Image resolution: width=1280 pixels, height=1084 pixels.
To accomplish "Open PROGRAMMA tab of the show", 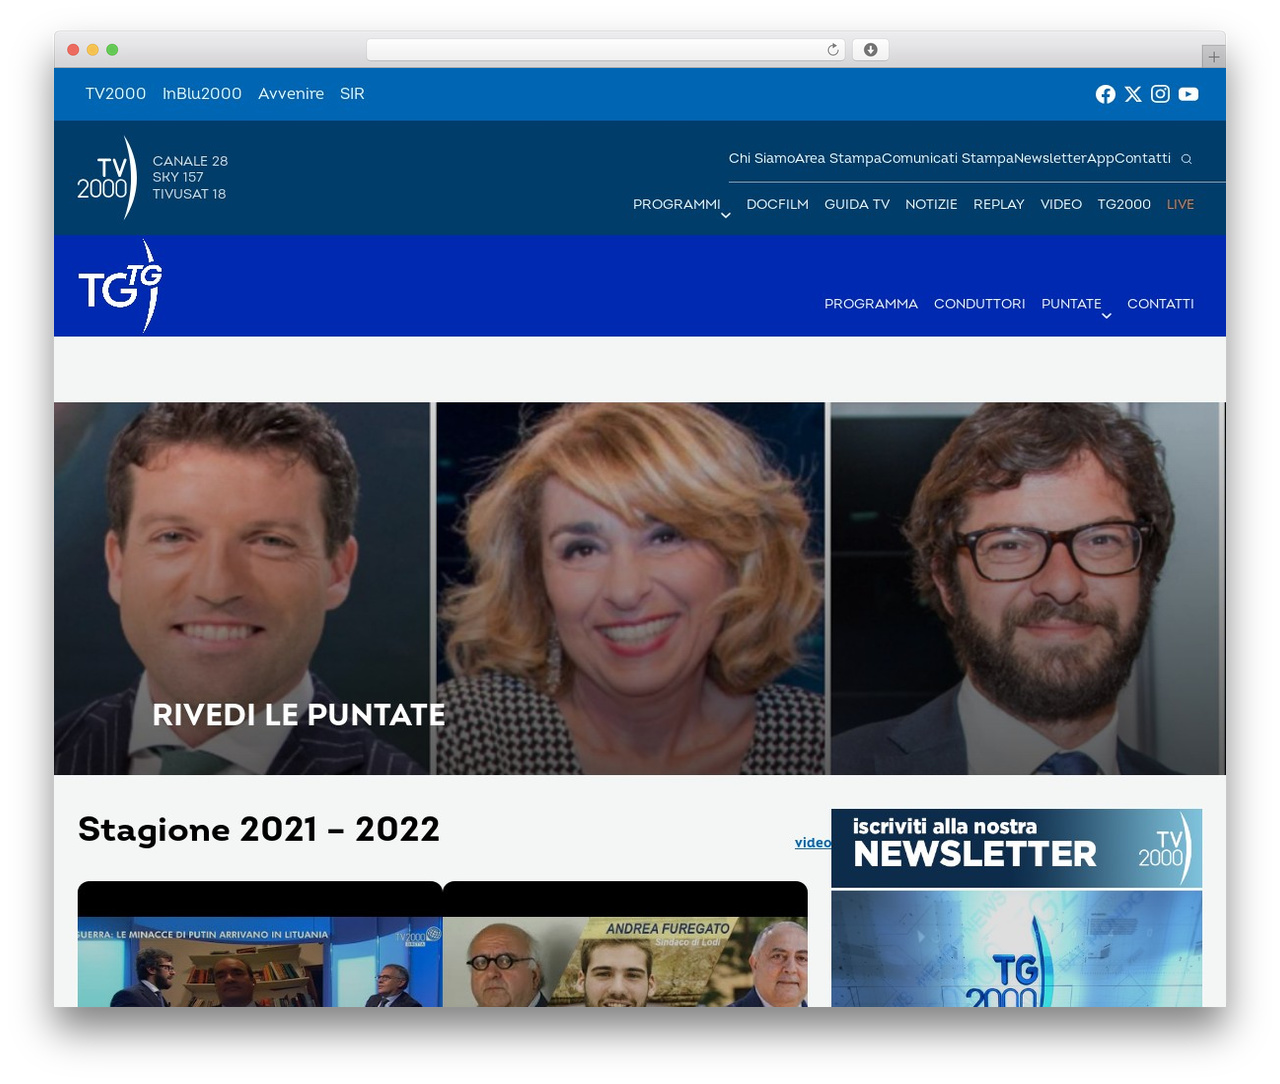I will [871, 304].
